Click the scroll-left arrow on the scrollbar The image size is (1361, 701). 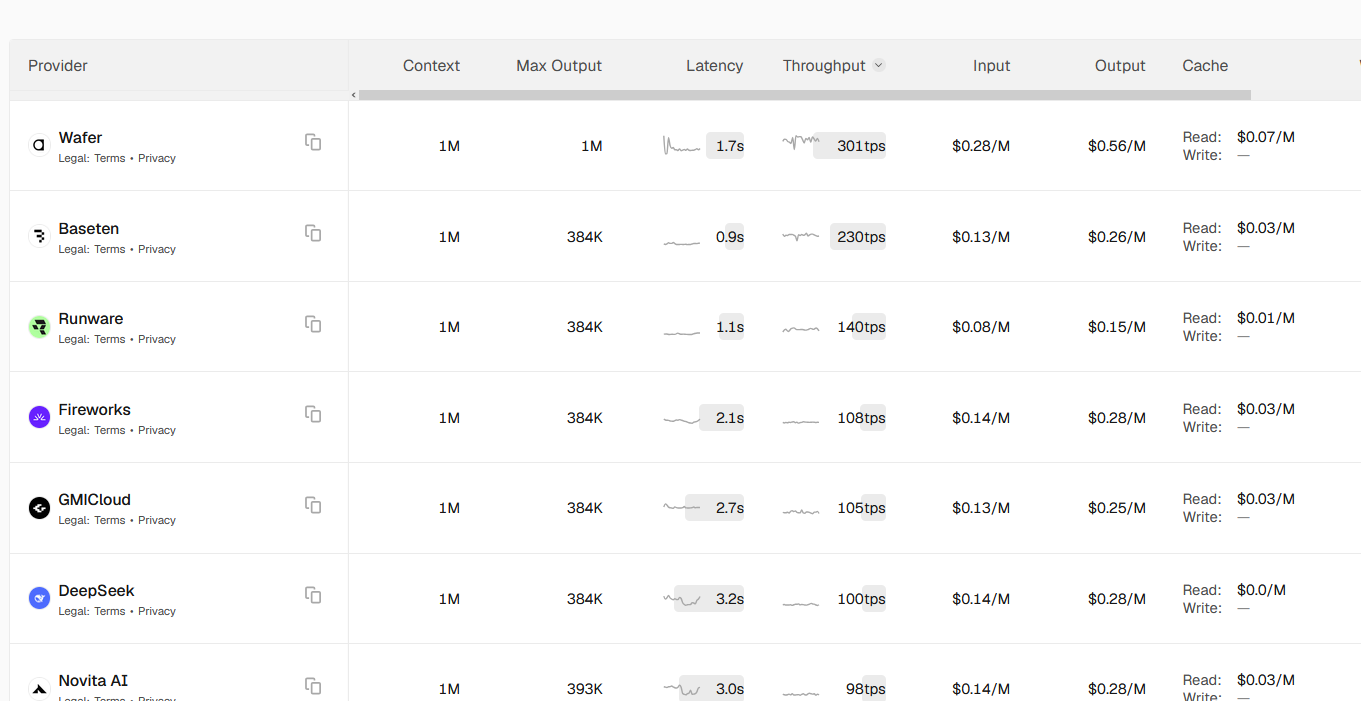(x=354, y=95)
